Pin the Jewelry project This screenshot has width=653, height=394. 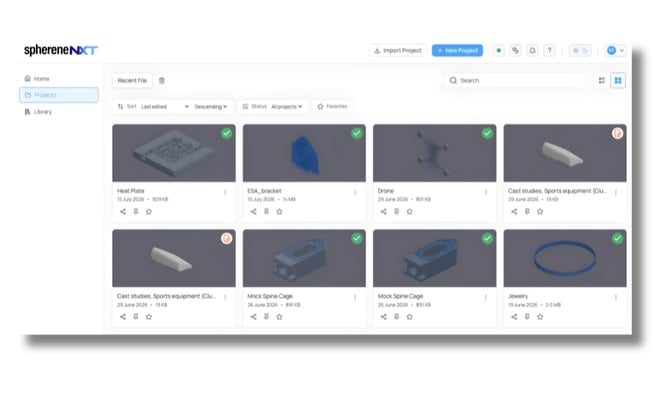coord(527,317)
